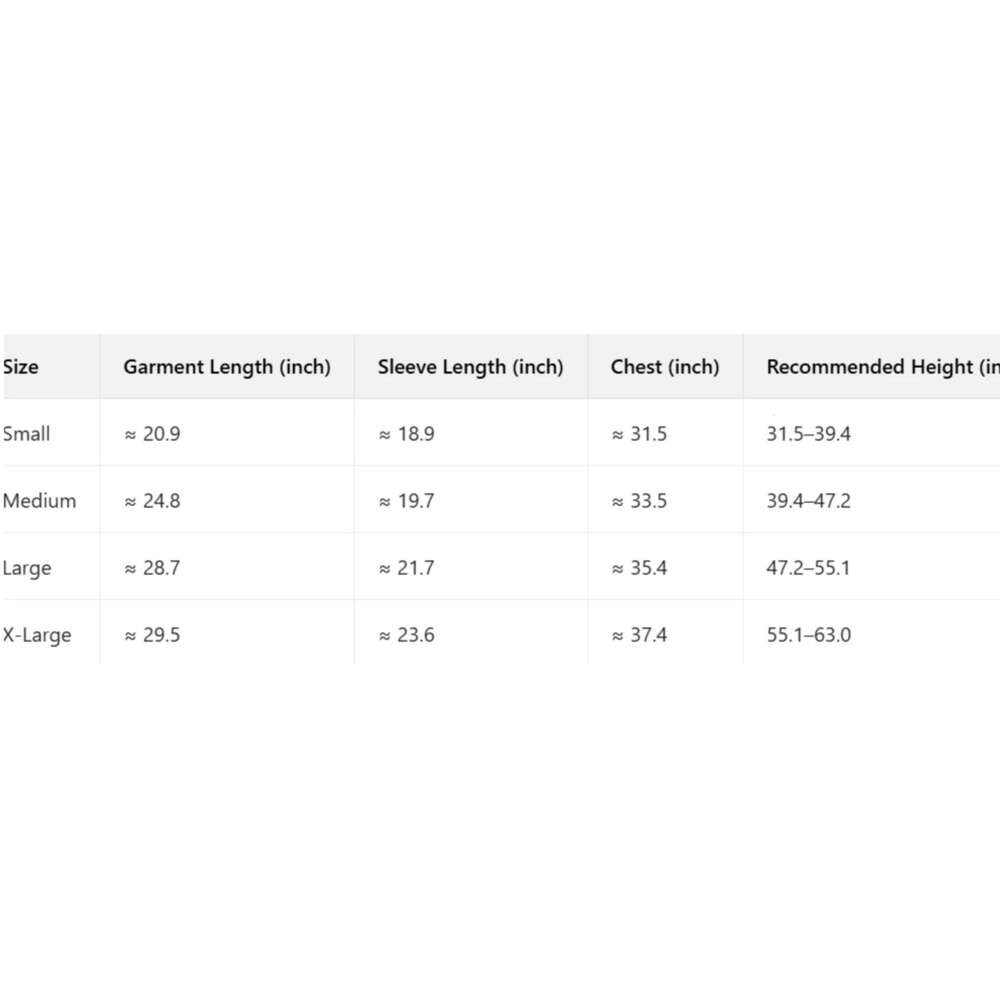Select height range 39.4–47.2

coord(809,501)
